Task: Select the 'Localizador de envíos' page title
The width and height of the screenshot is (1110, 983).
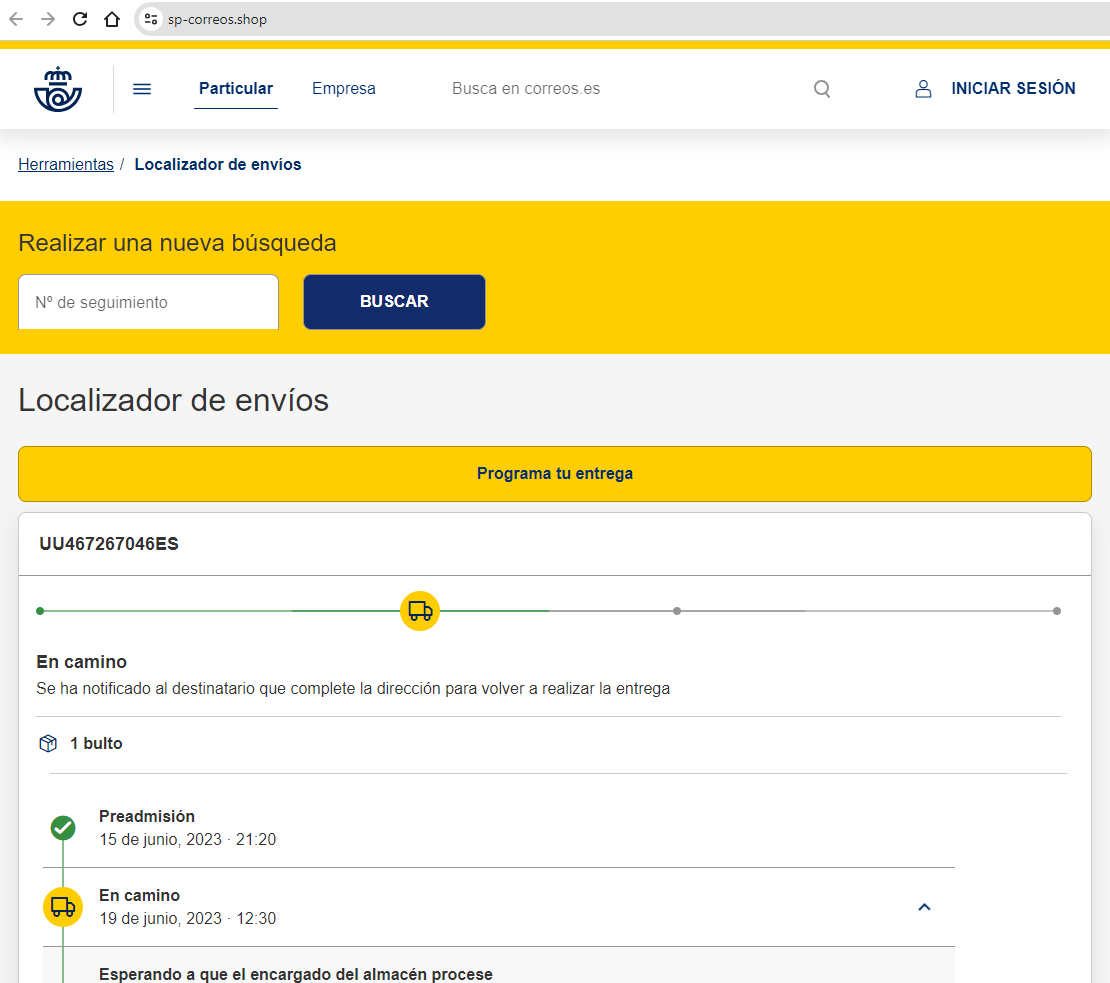Action: click(173, 401)
